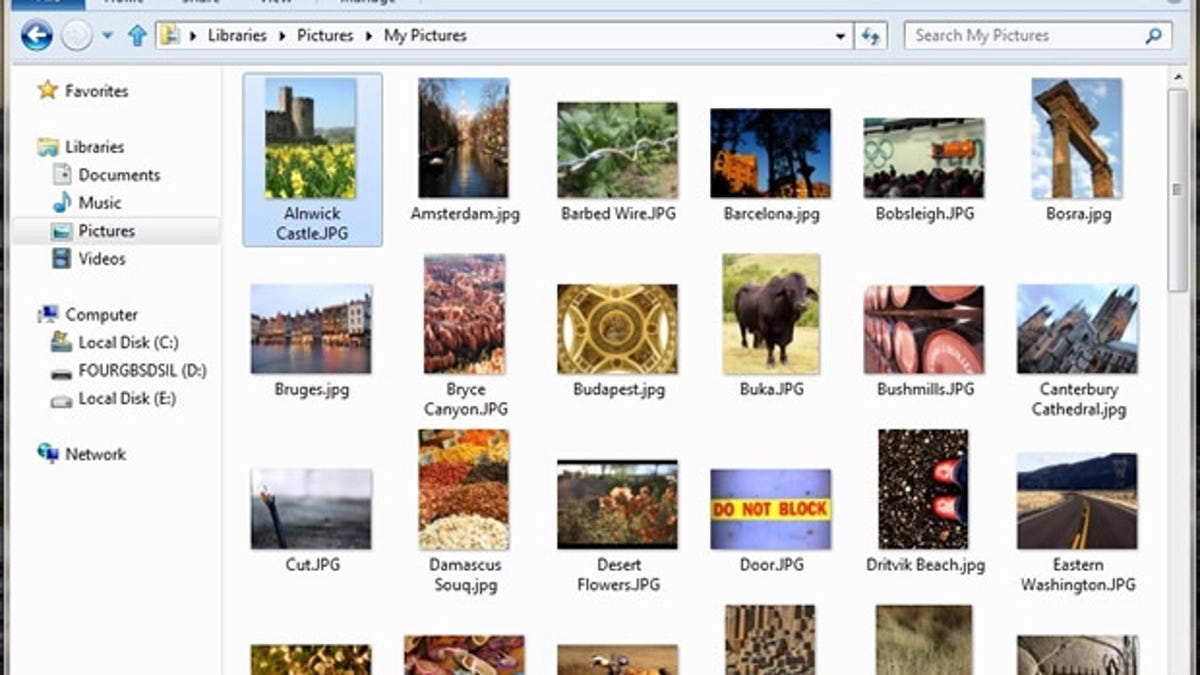Switch to the View ribbon tab
The image size is (1200, 675).
coord(276,3)
